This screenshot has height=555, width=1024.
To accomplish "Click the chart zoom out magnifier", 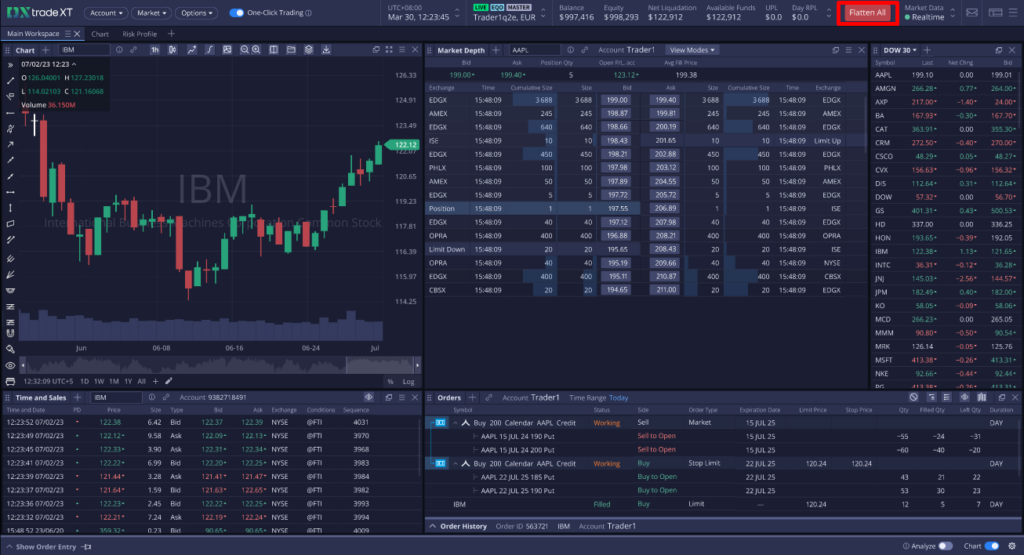I will point(244,50).
